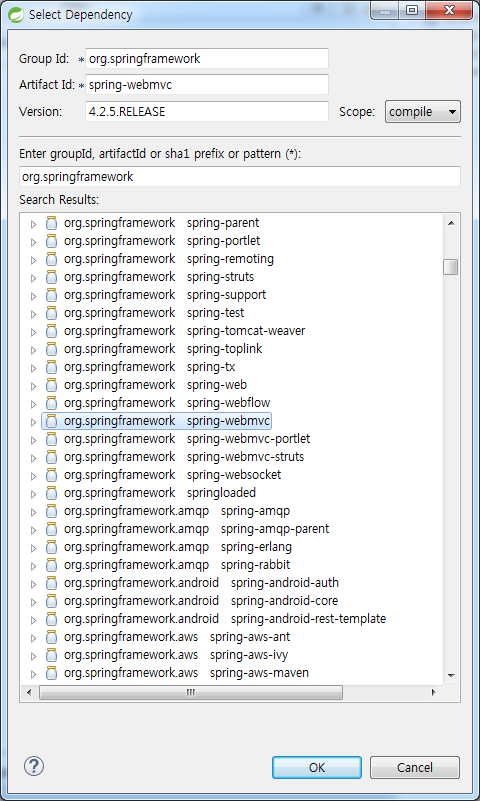
Task: Click the jar icon beside spring-erlang
Action: pos(51,547)
